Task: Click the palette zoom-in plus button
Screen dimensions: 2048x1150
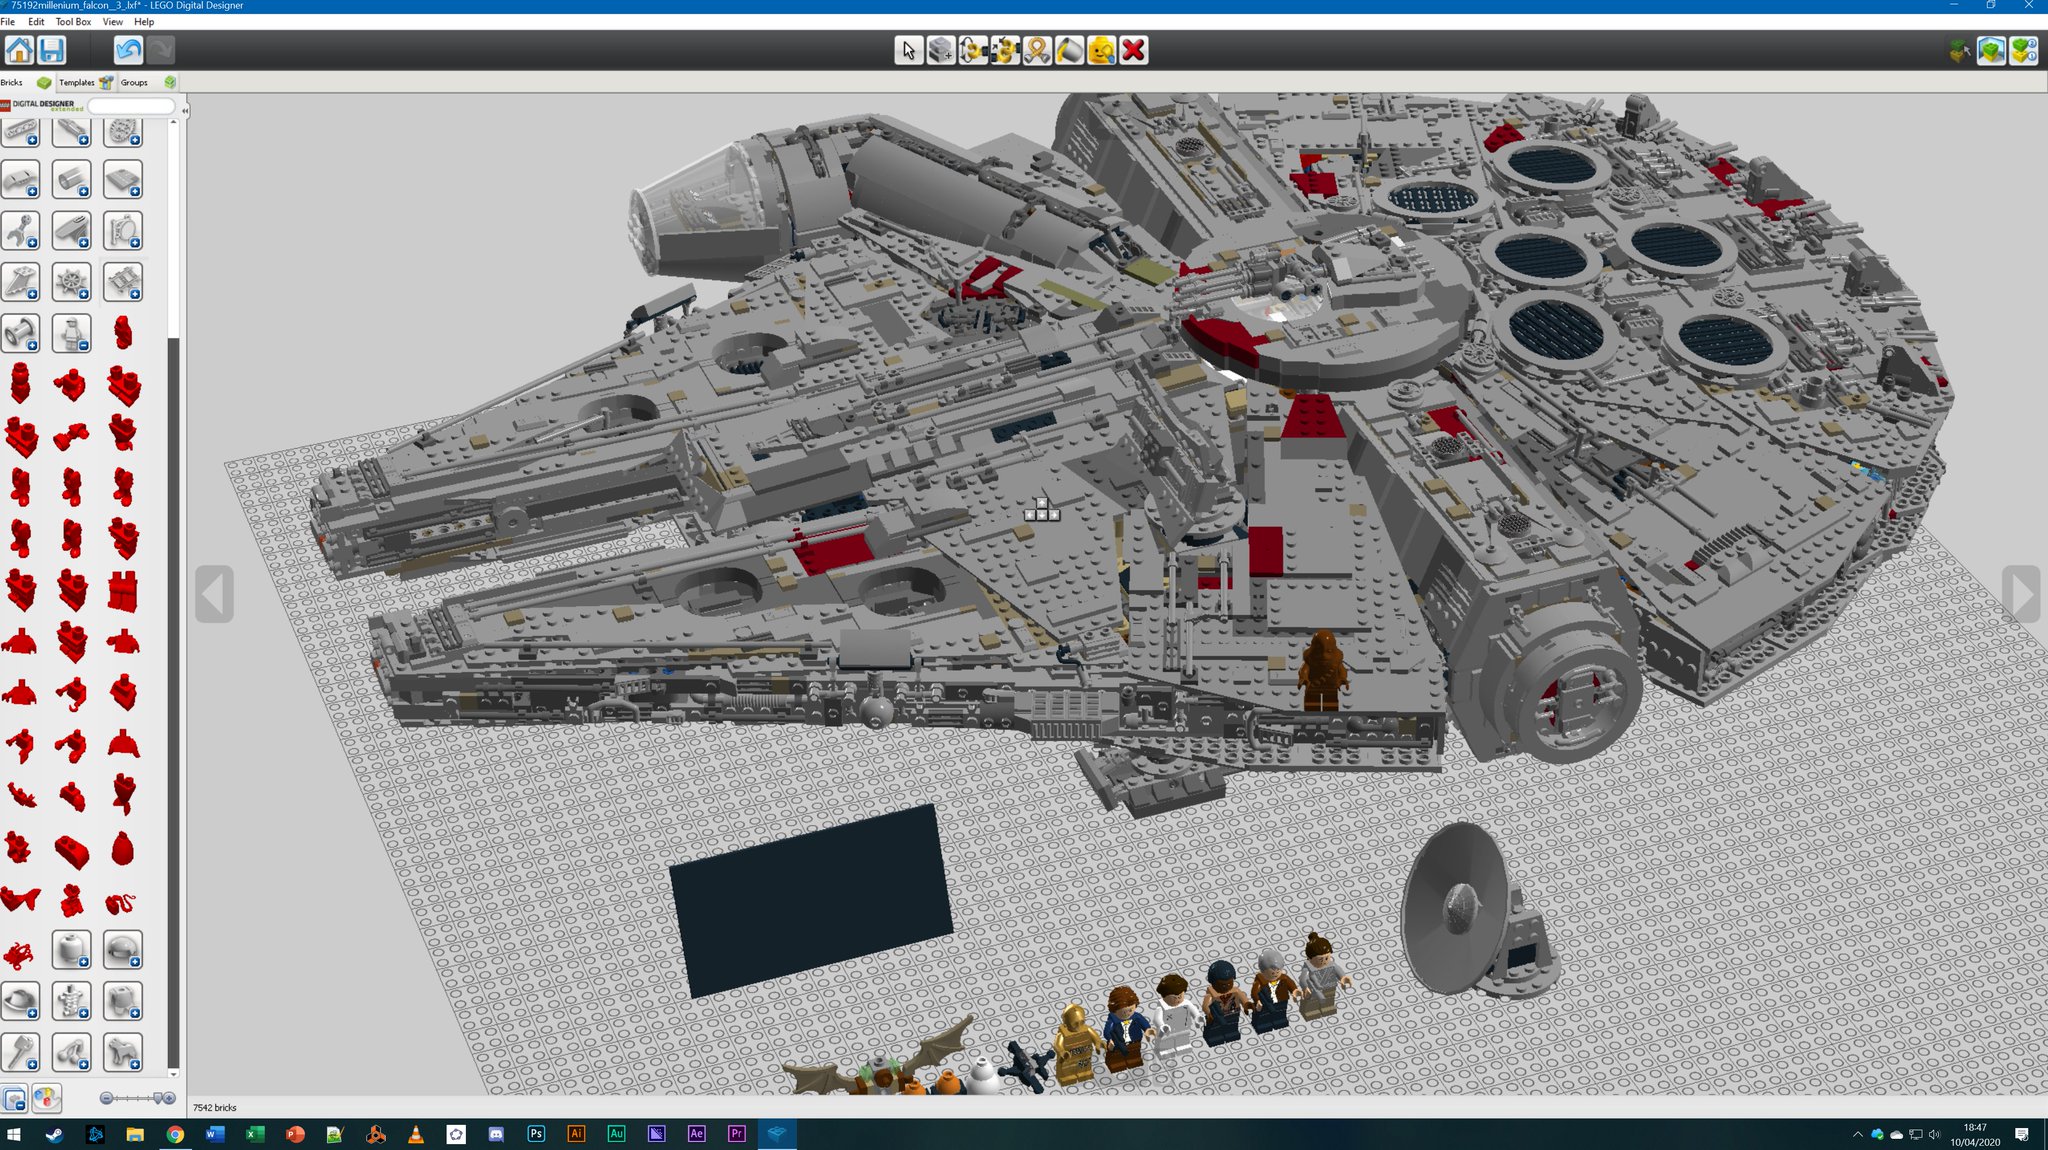Action: pos(169,1098)
